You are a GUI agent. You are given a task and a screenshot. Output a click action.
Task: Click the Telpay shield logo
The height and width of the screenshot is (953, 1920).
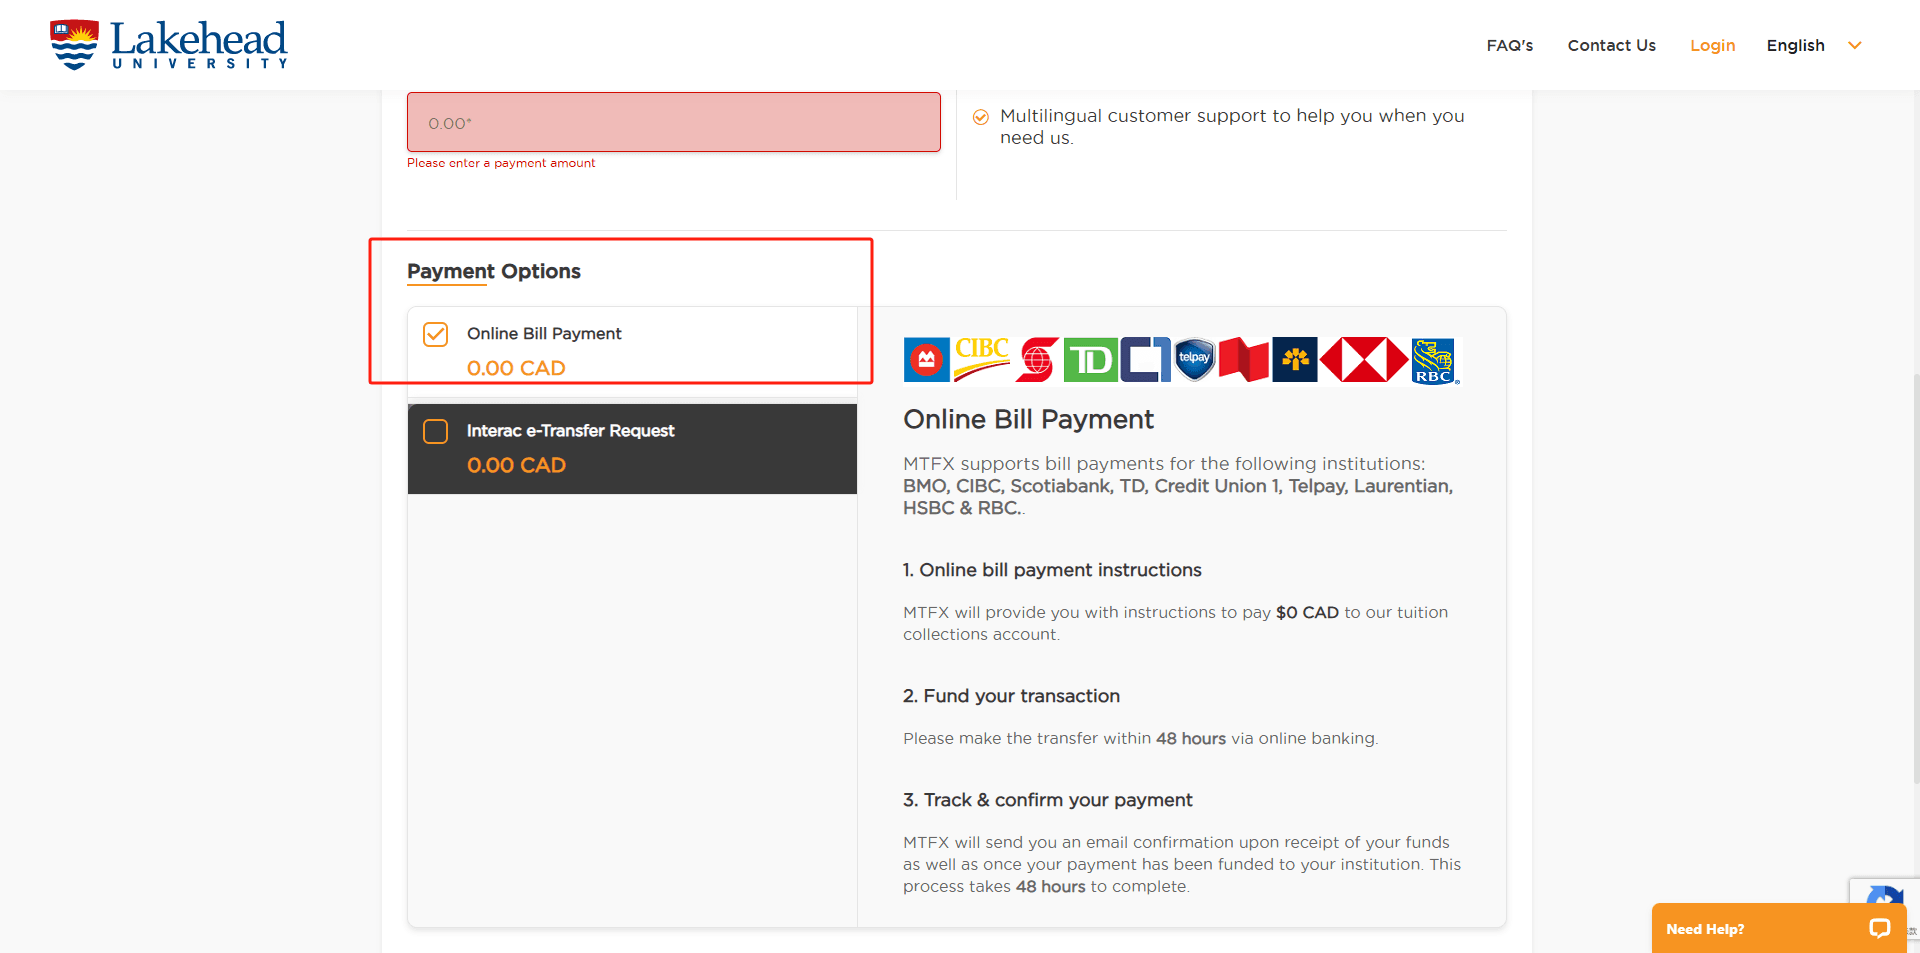(x=1194, y=360)
